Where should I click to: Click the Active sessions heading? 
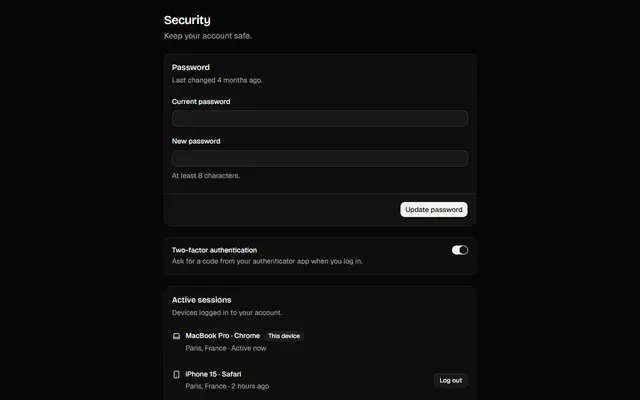pyautogui.click(x=202, y=300)
